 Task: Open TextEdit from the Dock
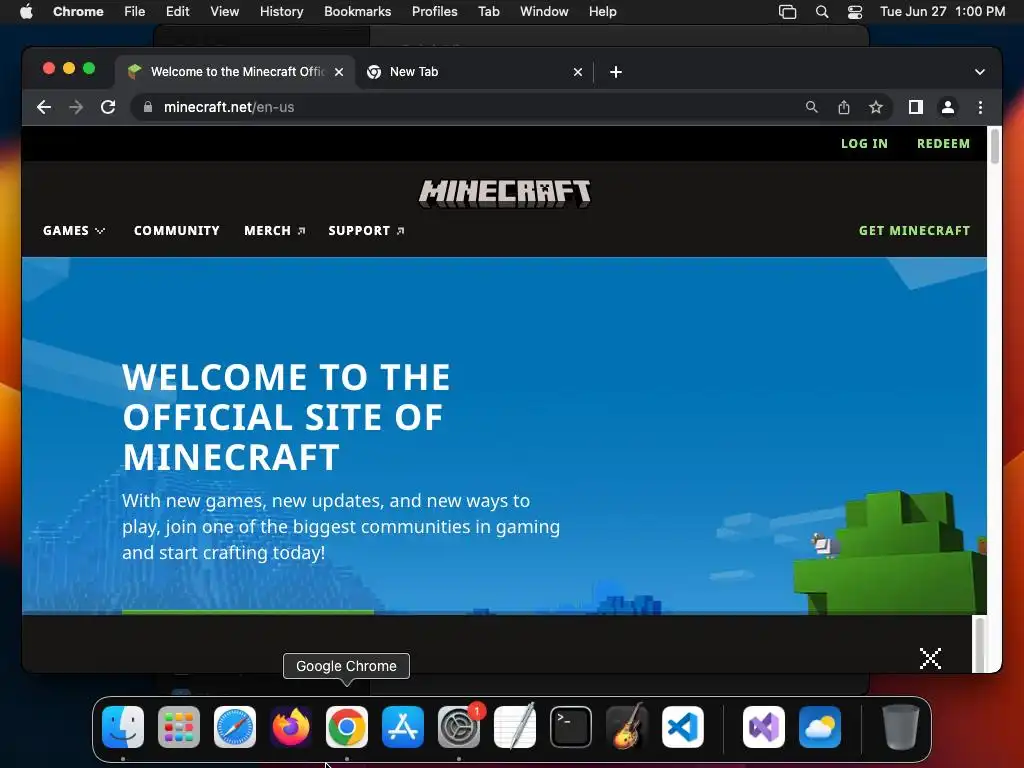click(515, 727)
